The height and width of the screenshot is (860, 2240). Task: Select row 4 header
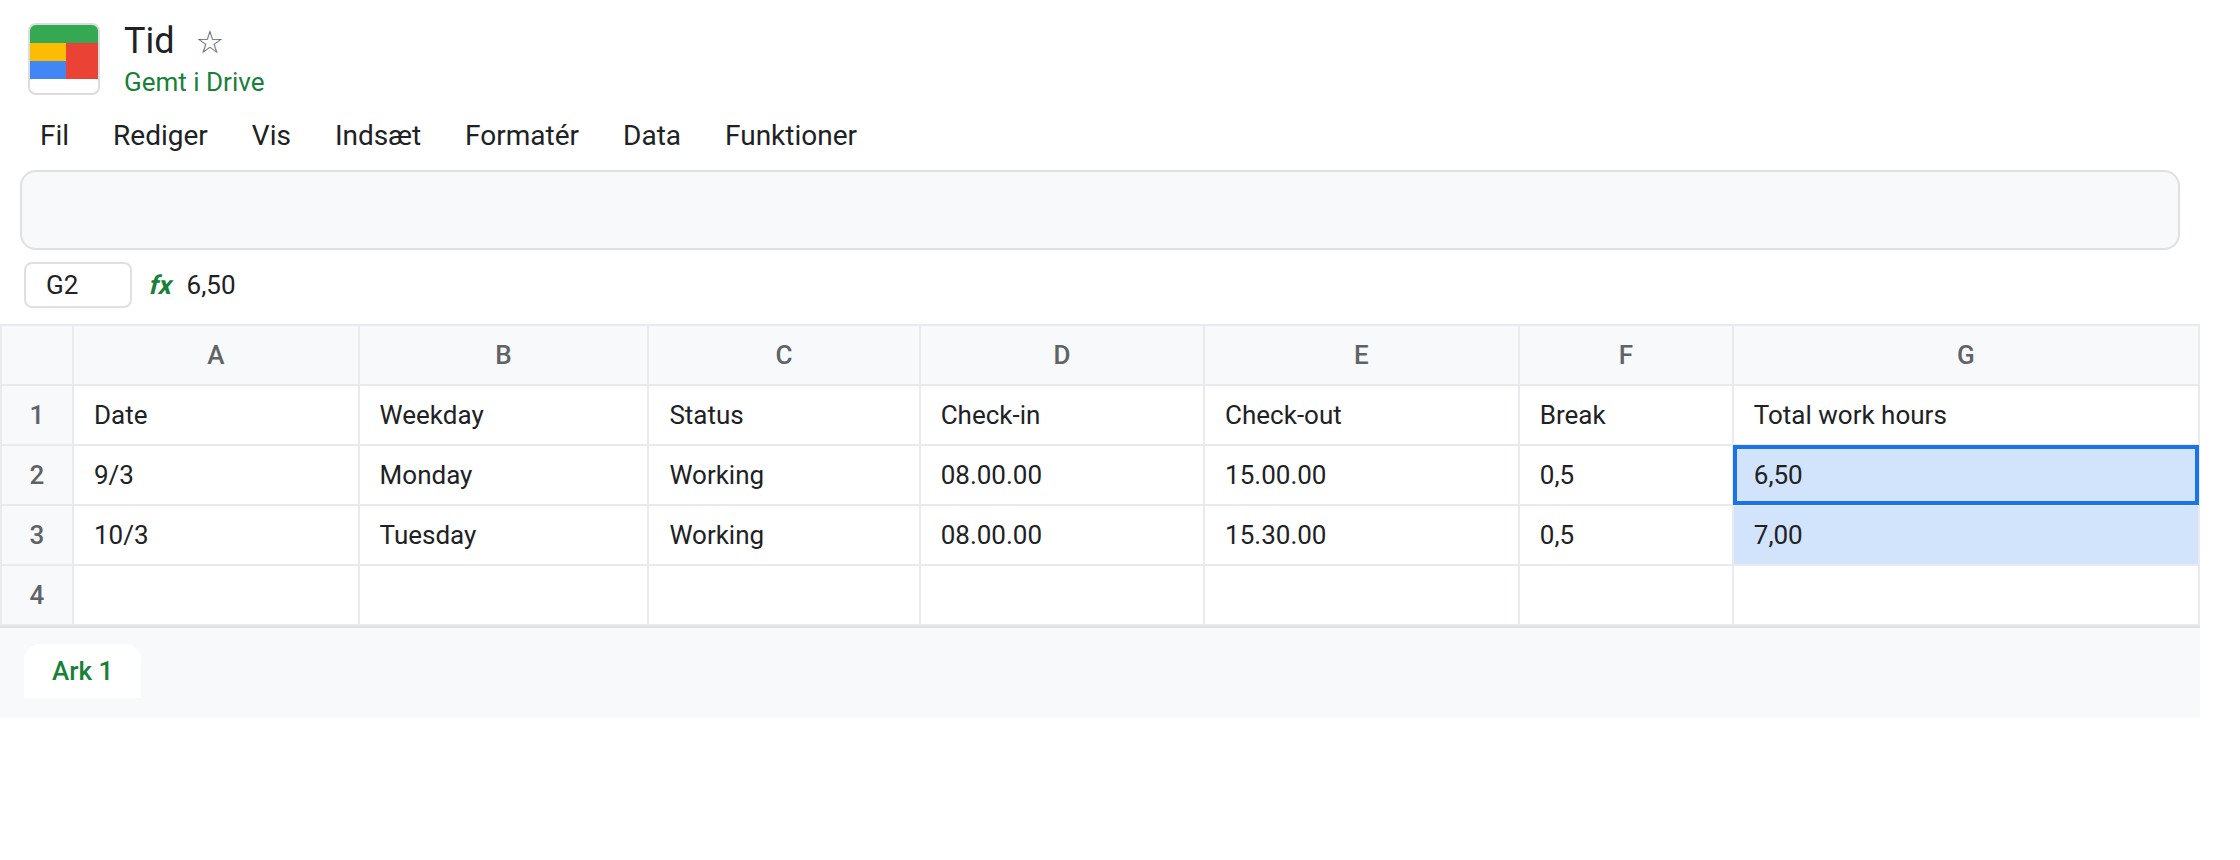(37, 595)
